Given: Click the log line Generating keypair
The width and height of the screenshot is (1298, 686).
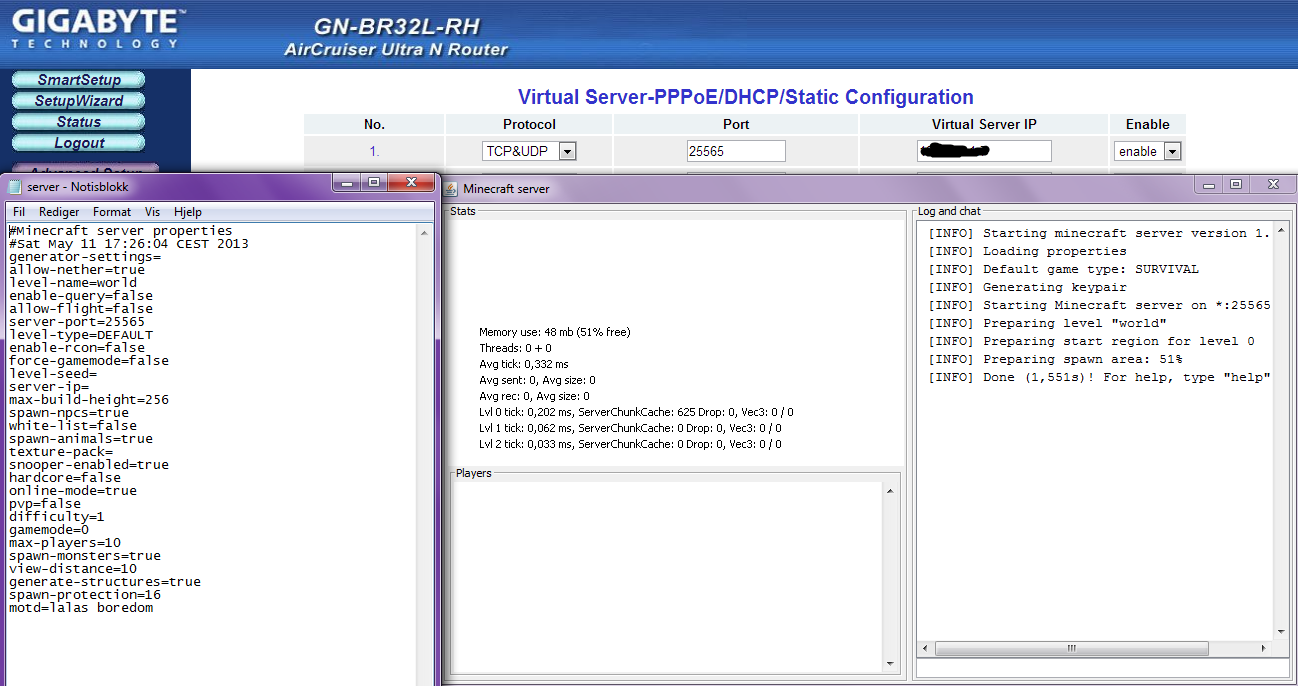Looking at the screenshot, I should [x=1027, y=287].
